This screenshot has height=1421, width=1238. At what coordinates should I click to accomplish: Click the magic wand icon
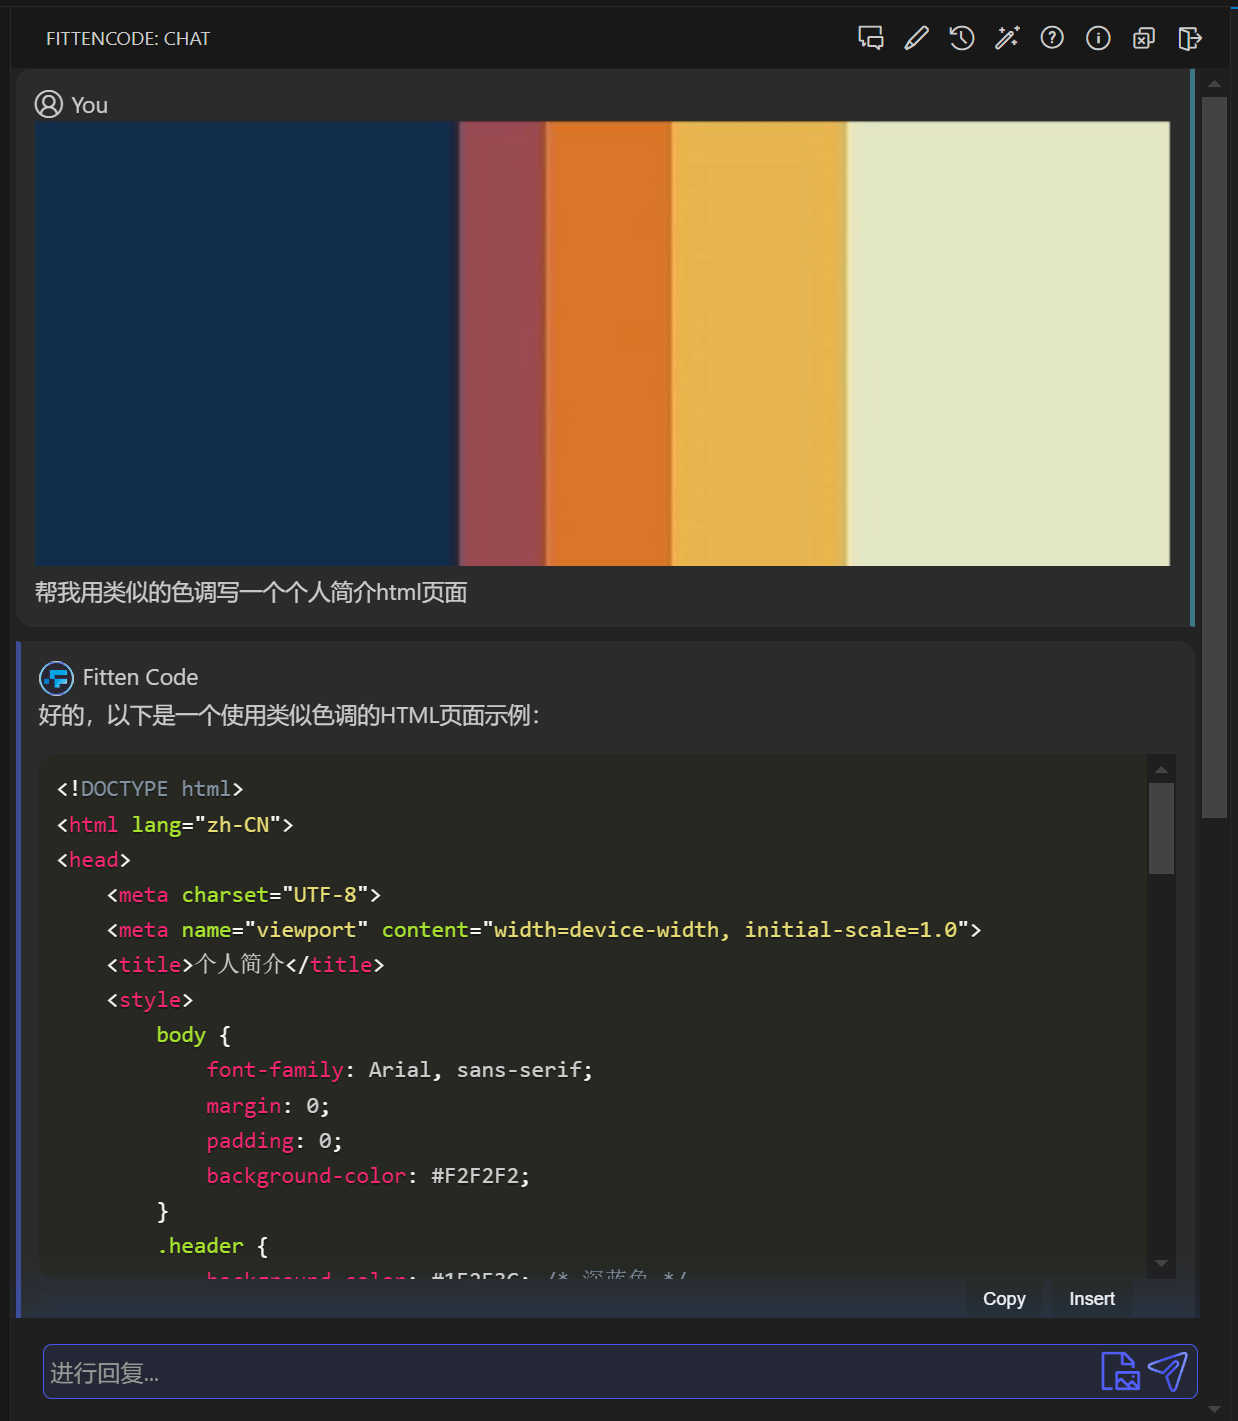pyautogui.click(x=1007, y=38)
